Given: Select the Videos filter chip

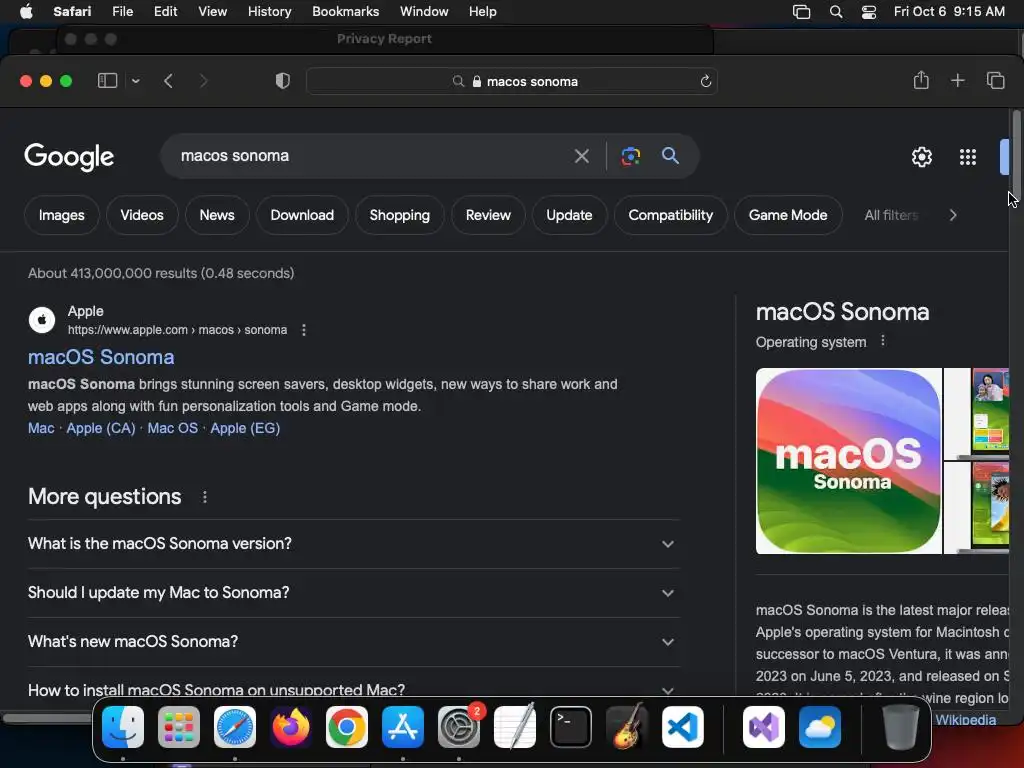Looking at the screenshot, I should click(142, 215).
